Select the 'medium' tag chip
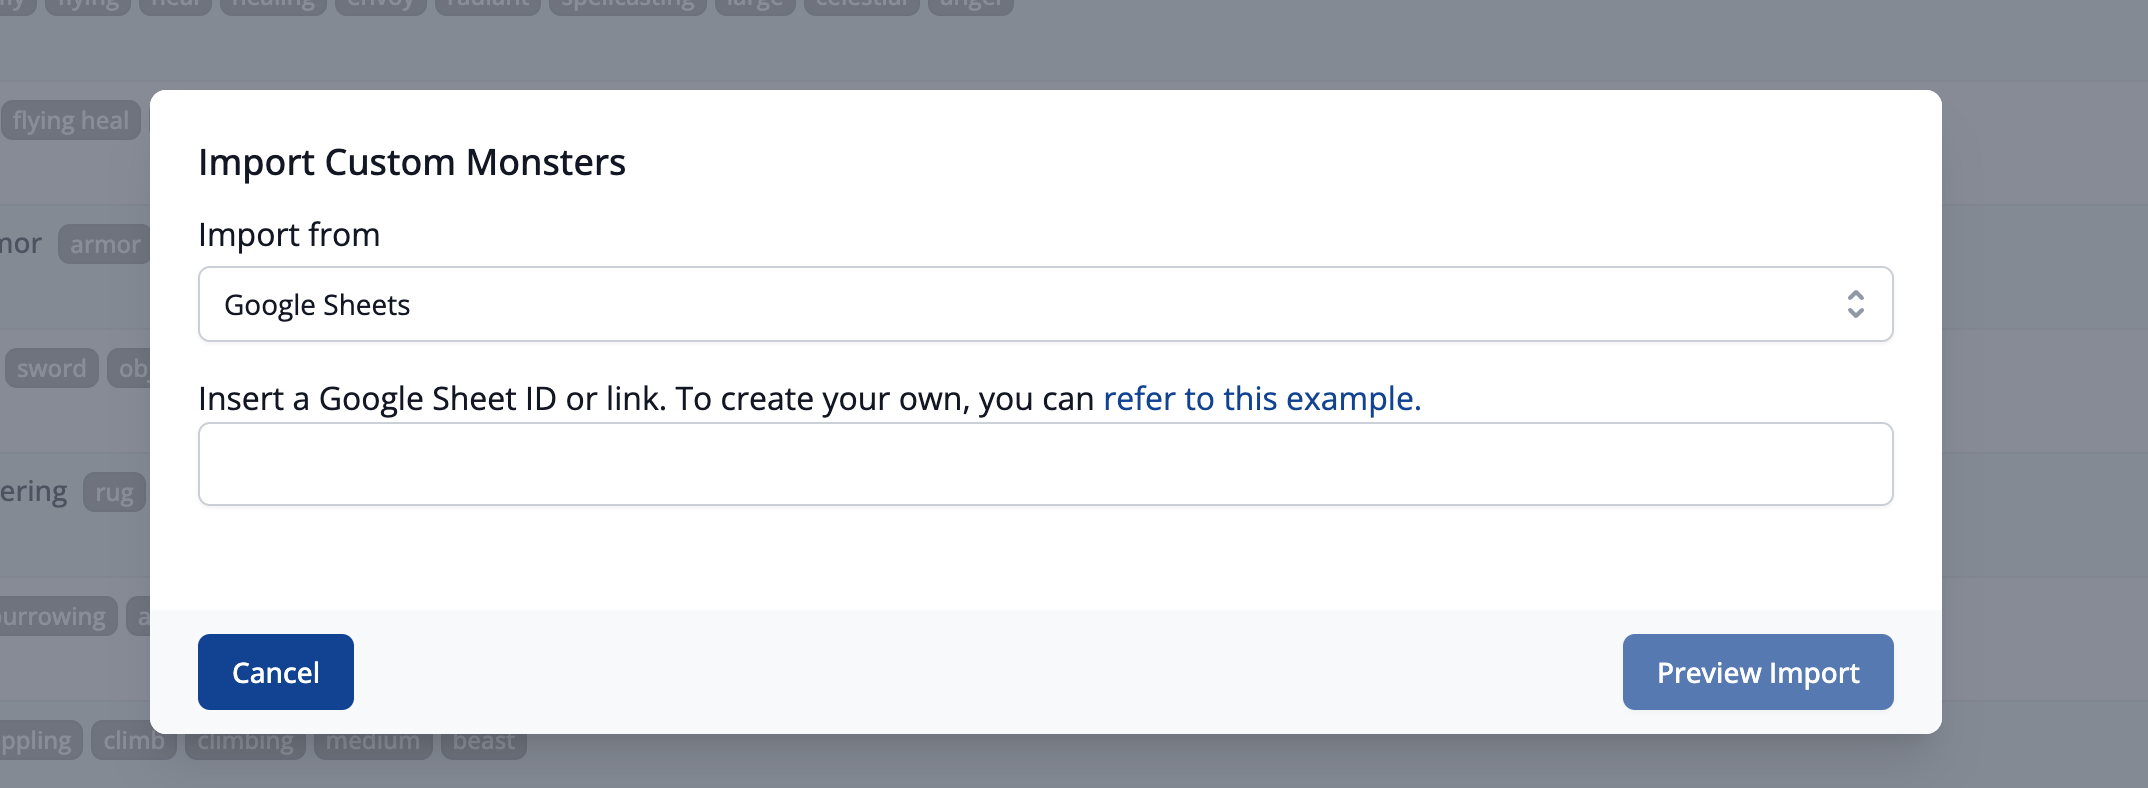The image size is (2148, 788). 373,741
